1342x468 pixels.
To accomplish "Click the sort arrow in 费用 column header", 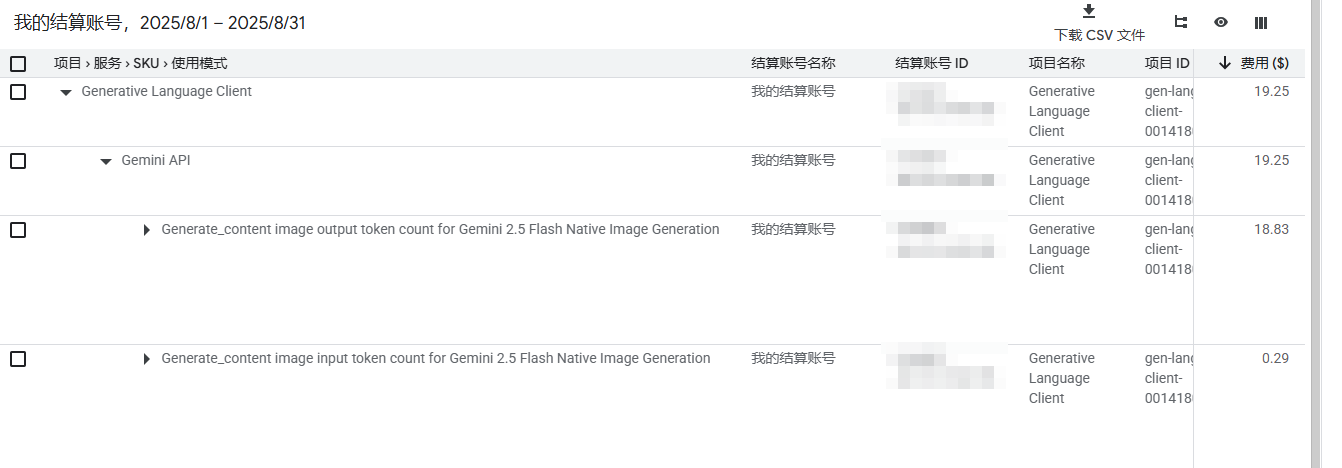I will pyautogui.click(x=1224, y=63).
